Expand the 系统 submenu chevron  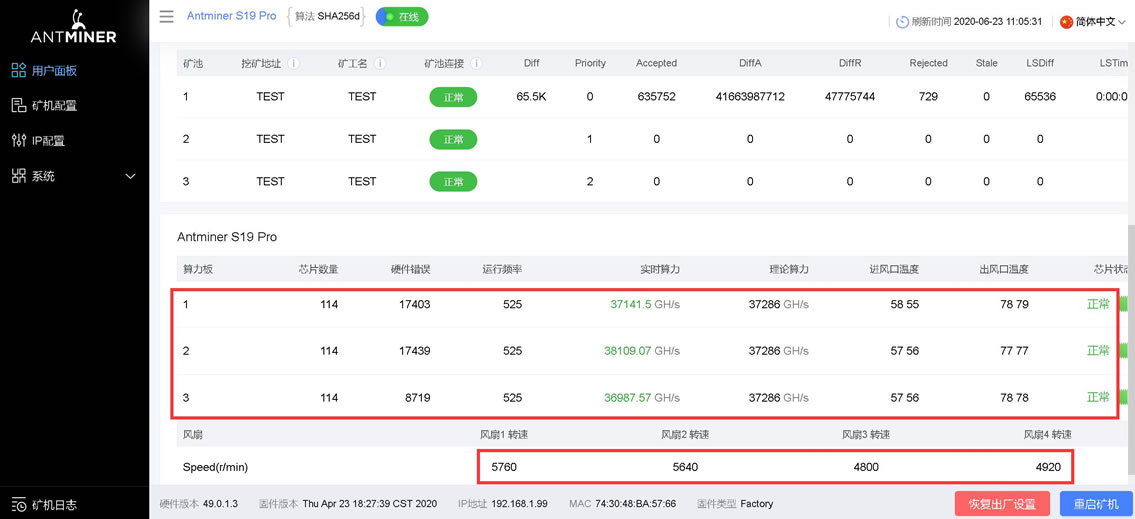tap(130, 177)
